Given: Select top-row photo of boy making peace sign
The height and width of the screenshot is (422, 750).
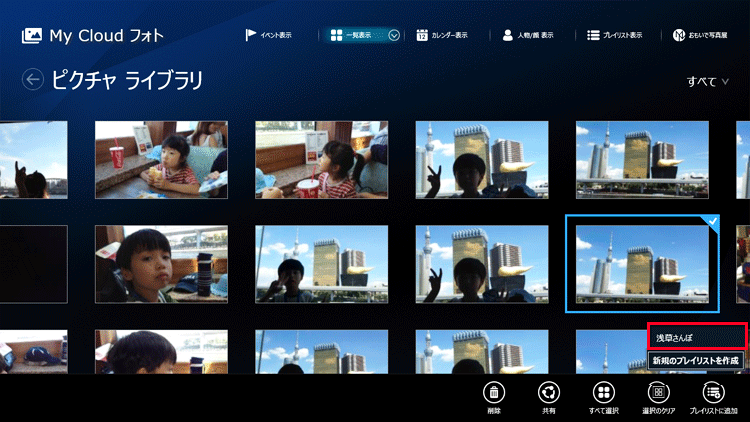Looking at the screenshot, I should pos(482,160).
